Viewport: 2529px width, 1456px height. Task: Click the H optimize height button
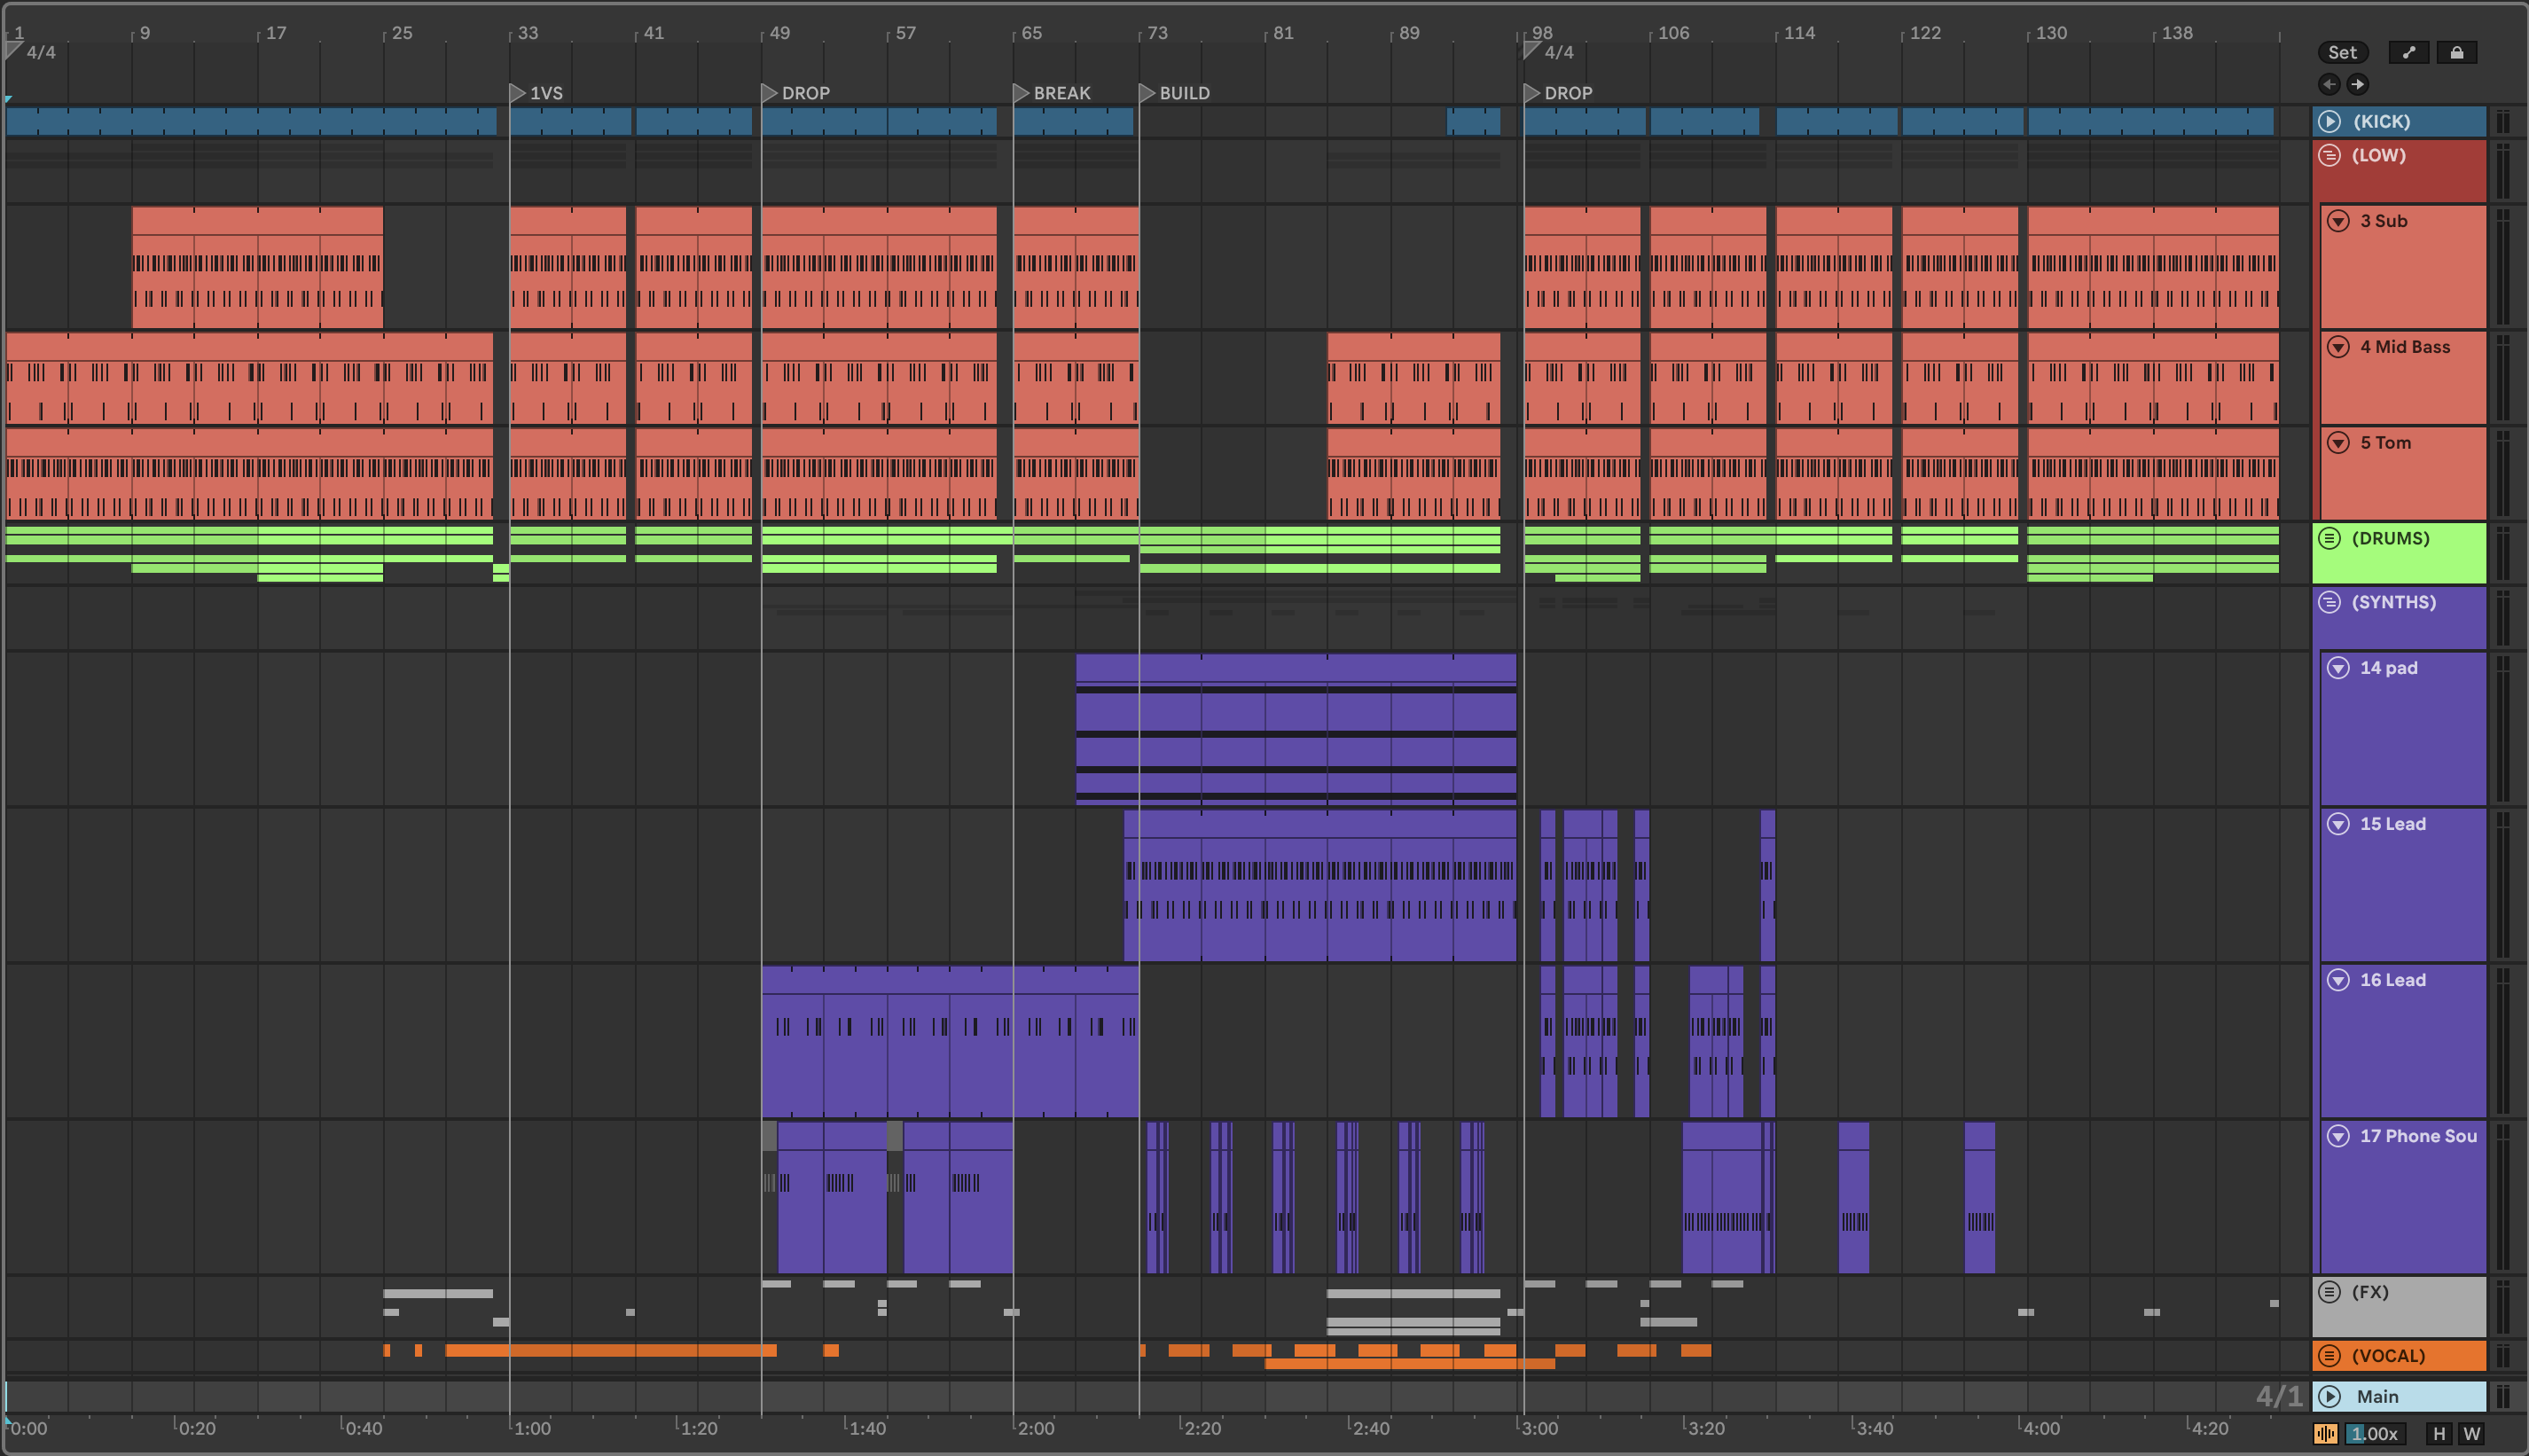click(2439, 1434)
